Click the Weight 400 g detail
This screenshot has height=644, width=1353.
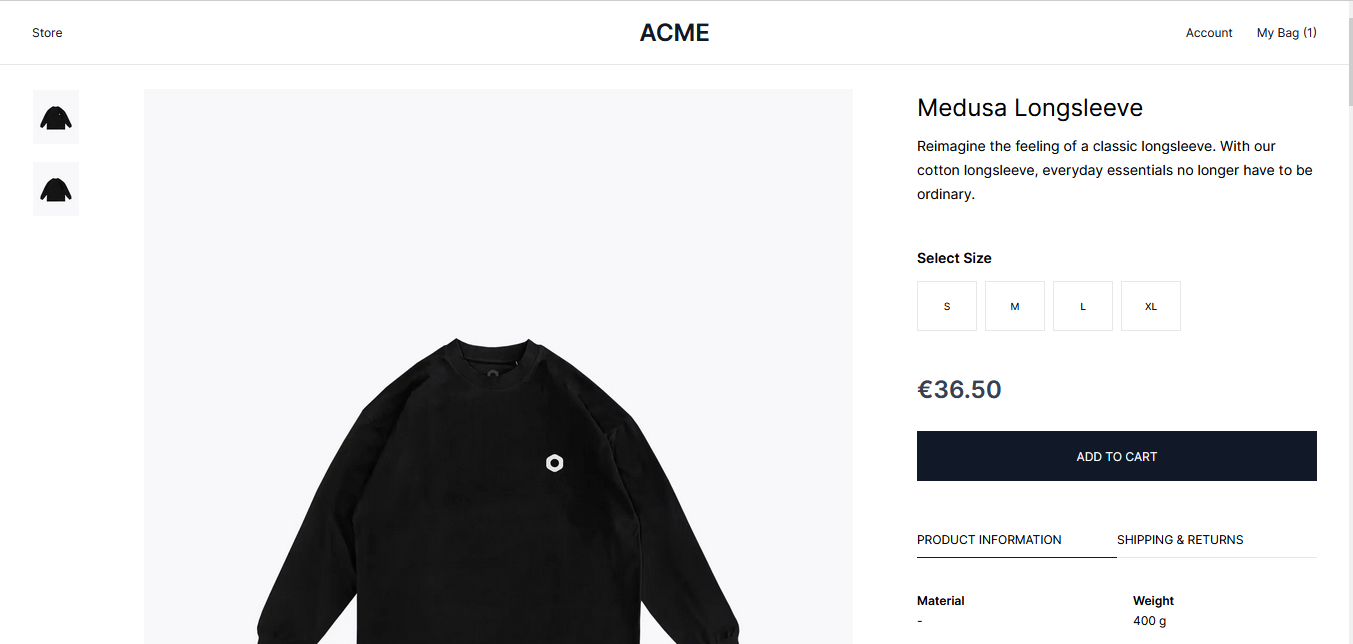1153,611
